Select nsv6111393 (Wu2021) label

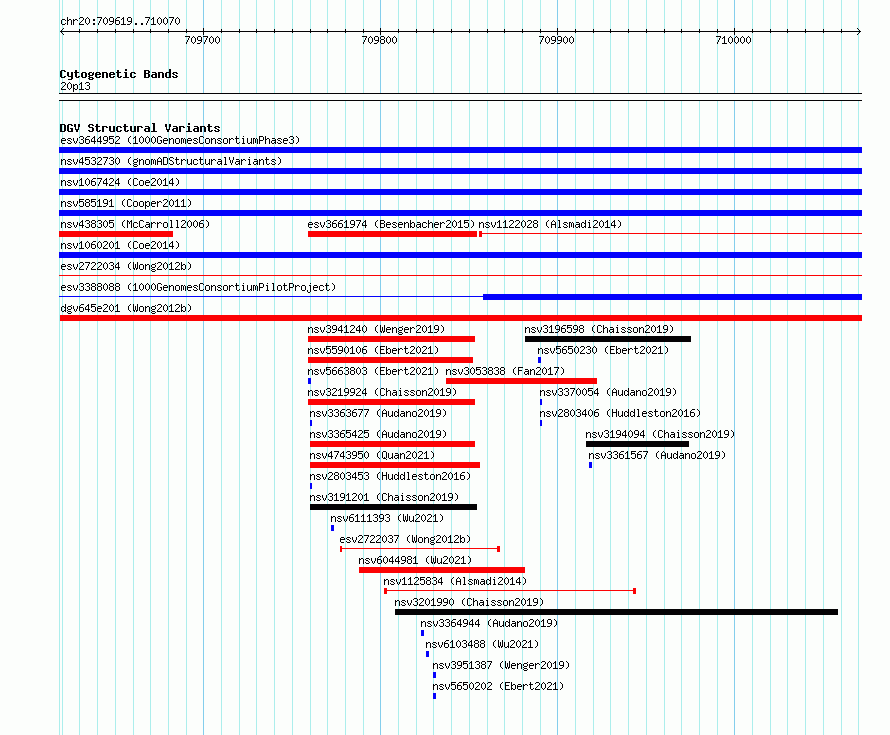tap(387, 518)
